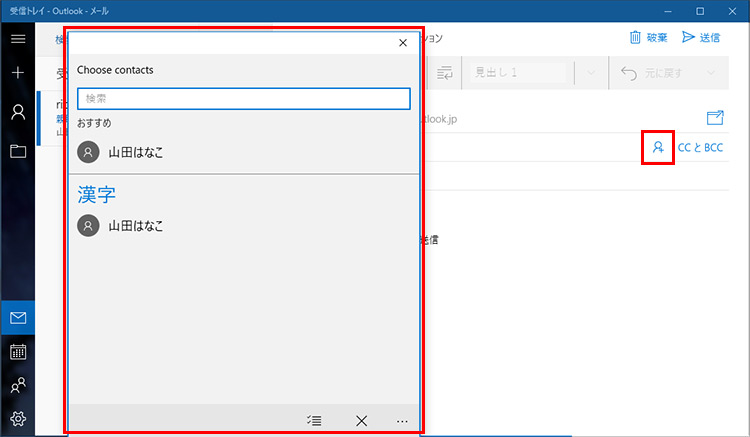
Task: Open the hamburger navigation menu
Action: coord(17,38)
